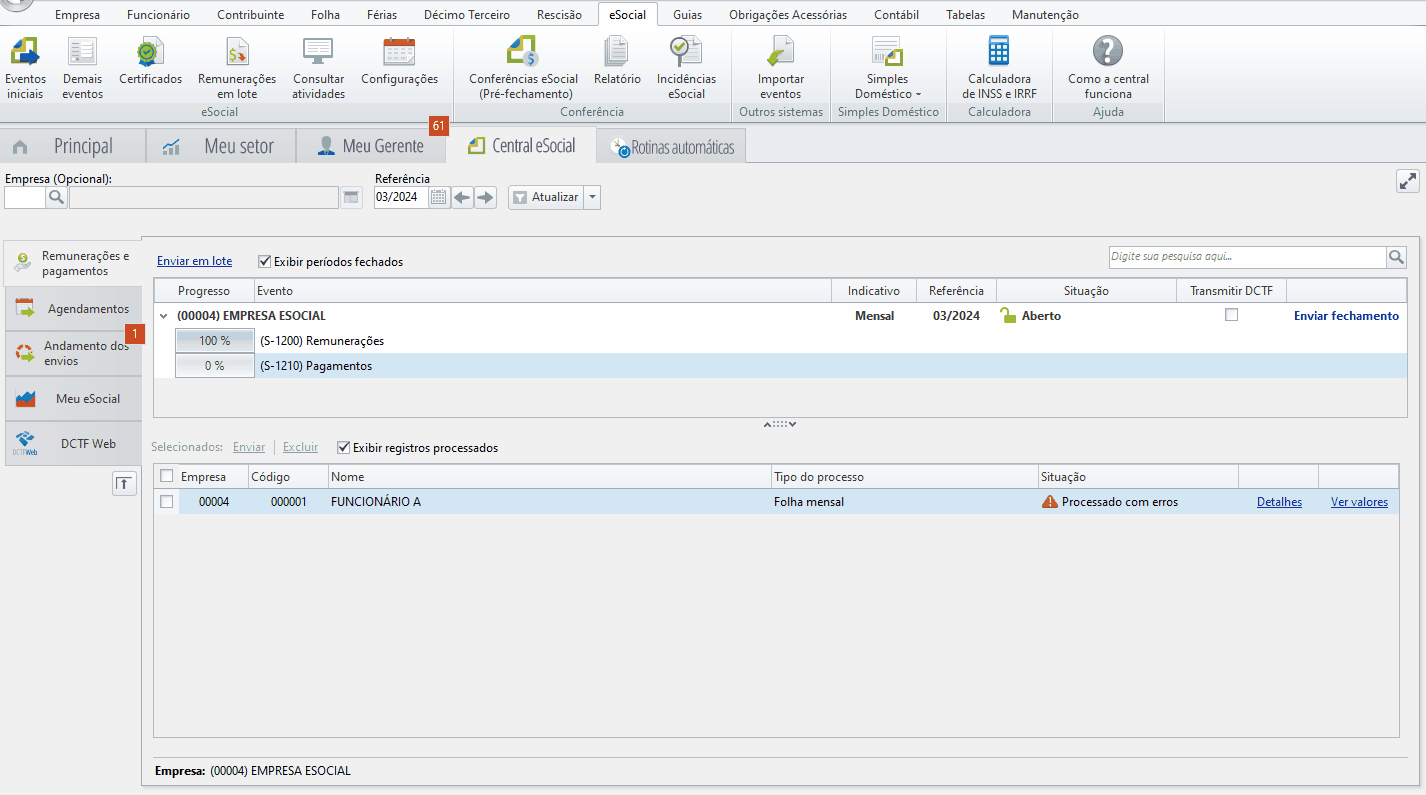Screen dimensions: 1426x795
Task: Switch to the Rotinas automáticas tab
Action: (x=671, y=148)
